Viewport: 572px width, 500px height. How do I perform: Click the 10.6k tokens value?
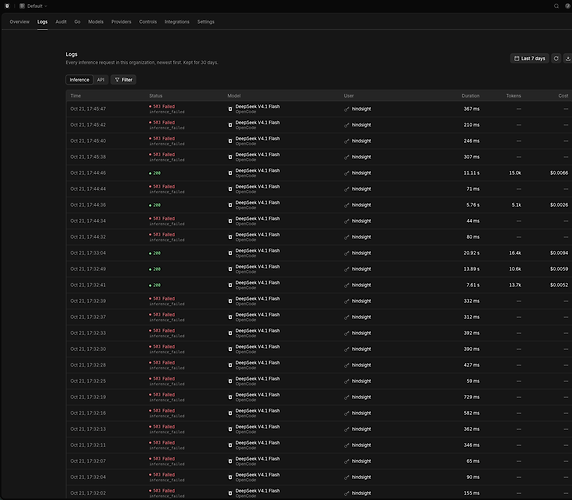pos(515,269)
